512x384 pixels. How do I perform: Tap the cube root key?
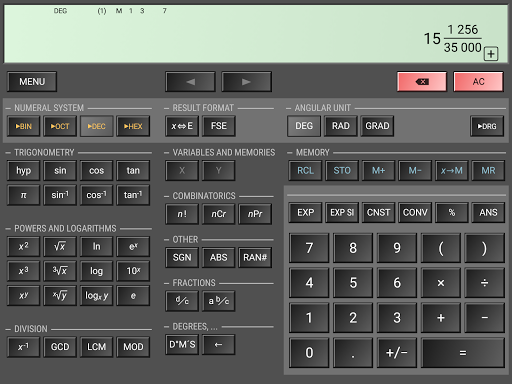(60, 271)
